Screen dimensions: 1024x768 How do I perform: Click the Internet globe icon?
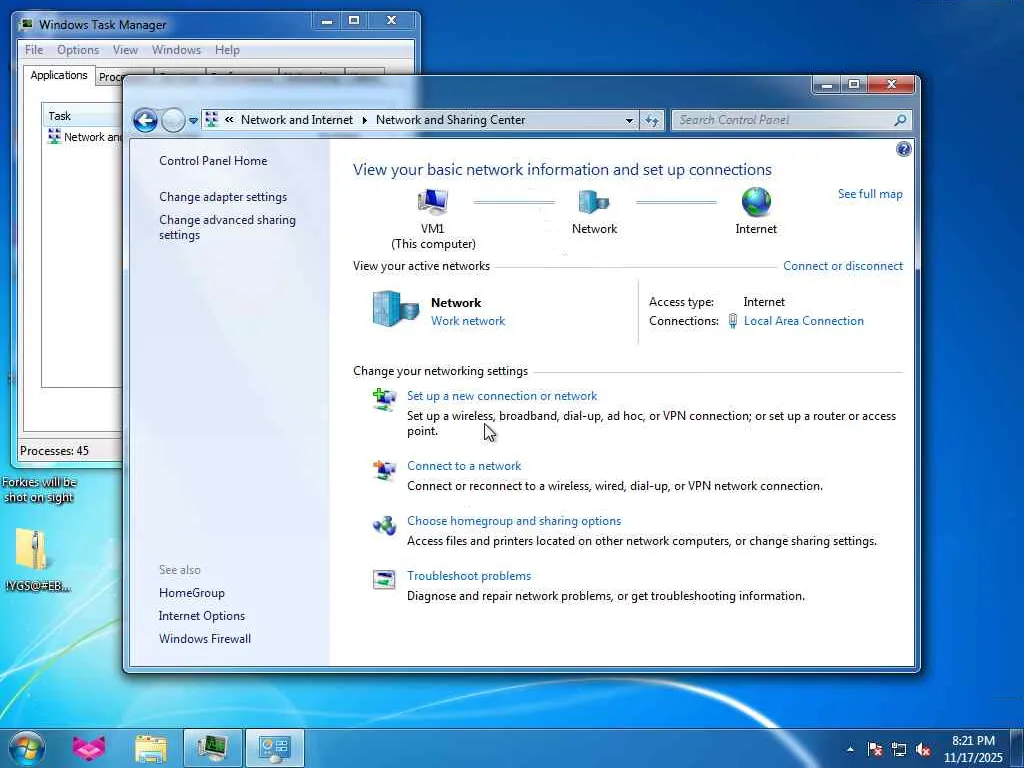coord(756,202)
